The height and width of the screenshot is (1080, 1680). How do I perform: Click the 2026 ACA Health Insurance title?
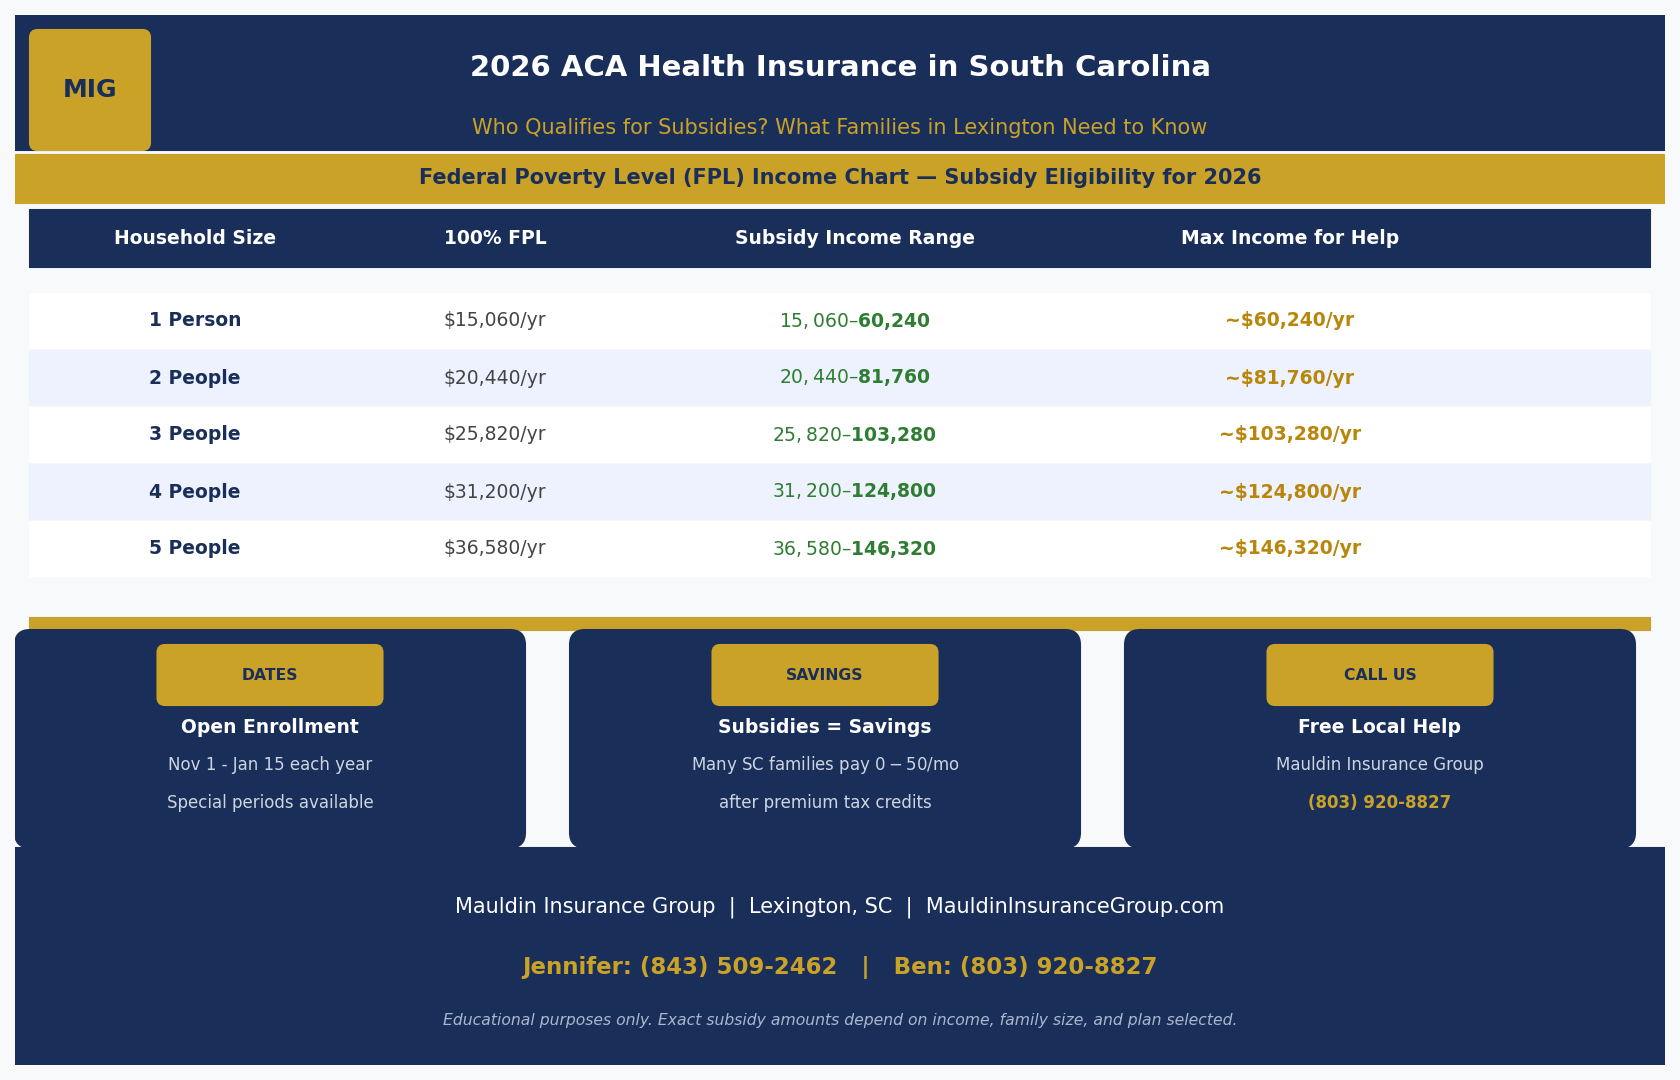[840, 67]
